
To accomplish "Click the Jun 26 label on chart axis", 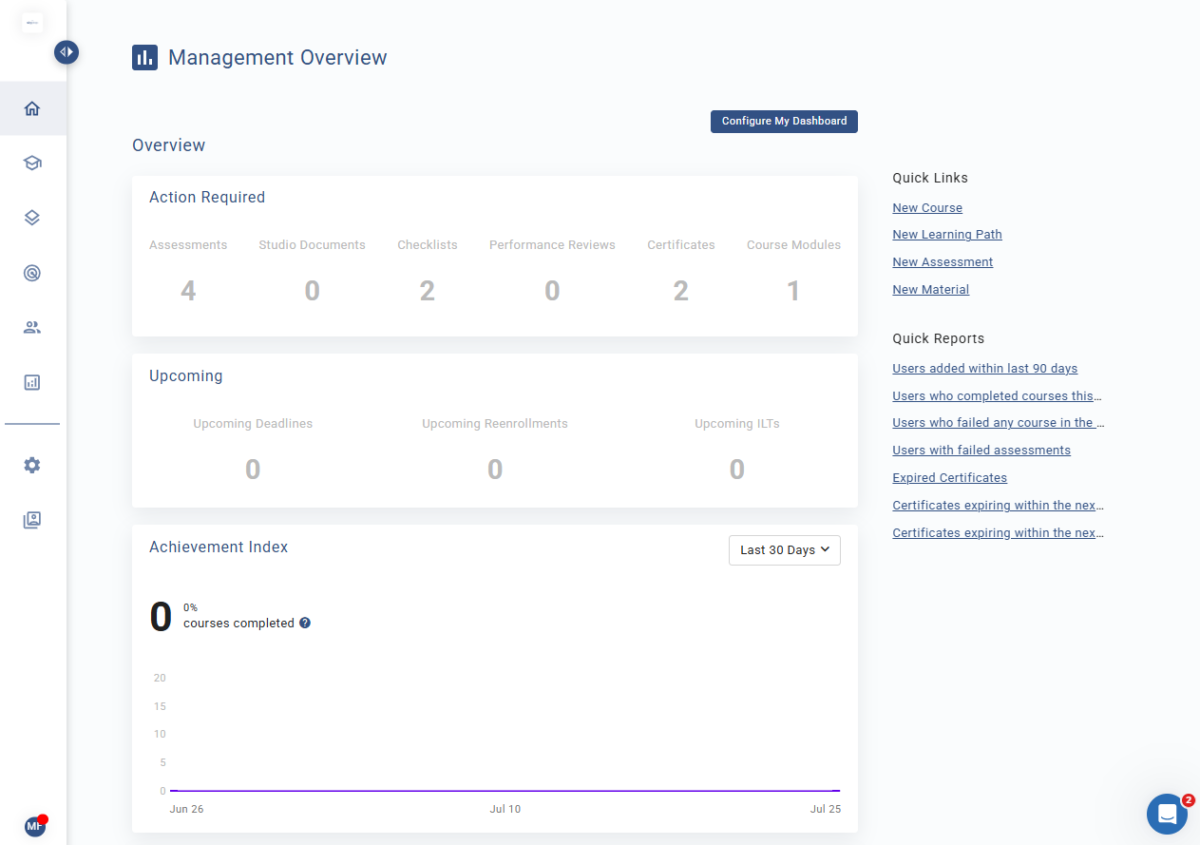I will (187, 809).
